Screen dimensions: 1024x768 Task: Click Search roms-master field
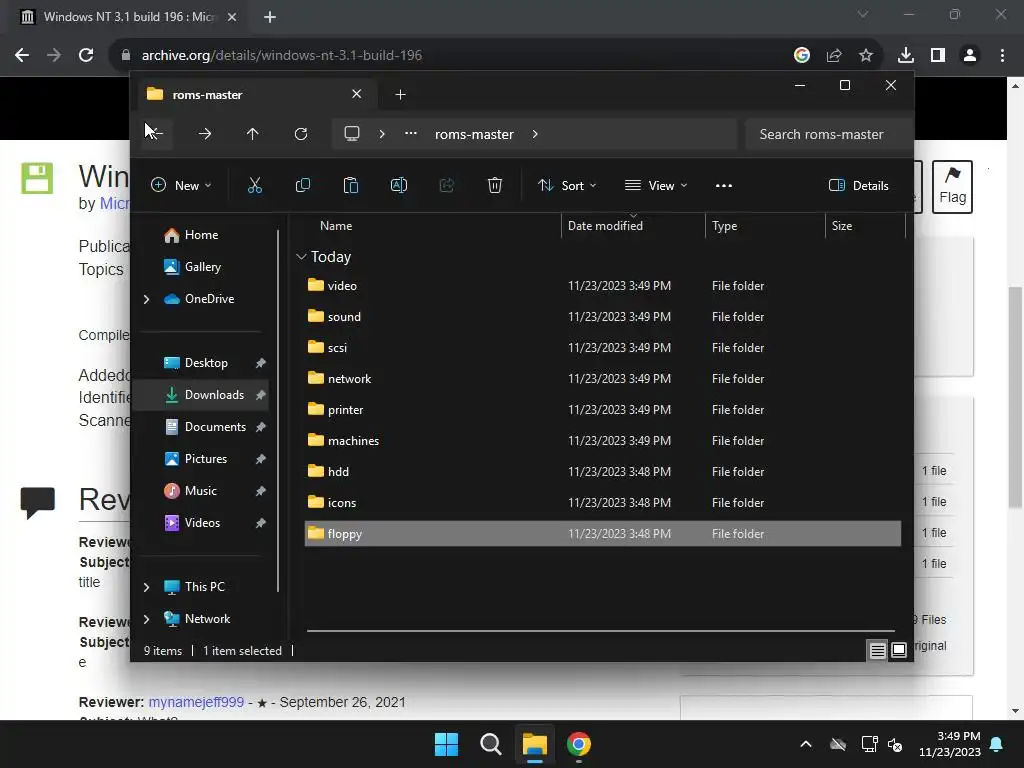pyautogui.click(x=827, y=134)
